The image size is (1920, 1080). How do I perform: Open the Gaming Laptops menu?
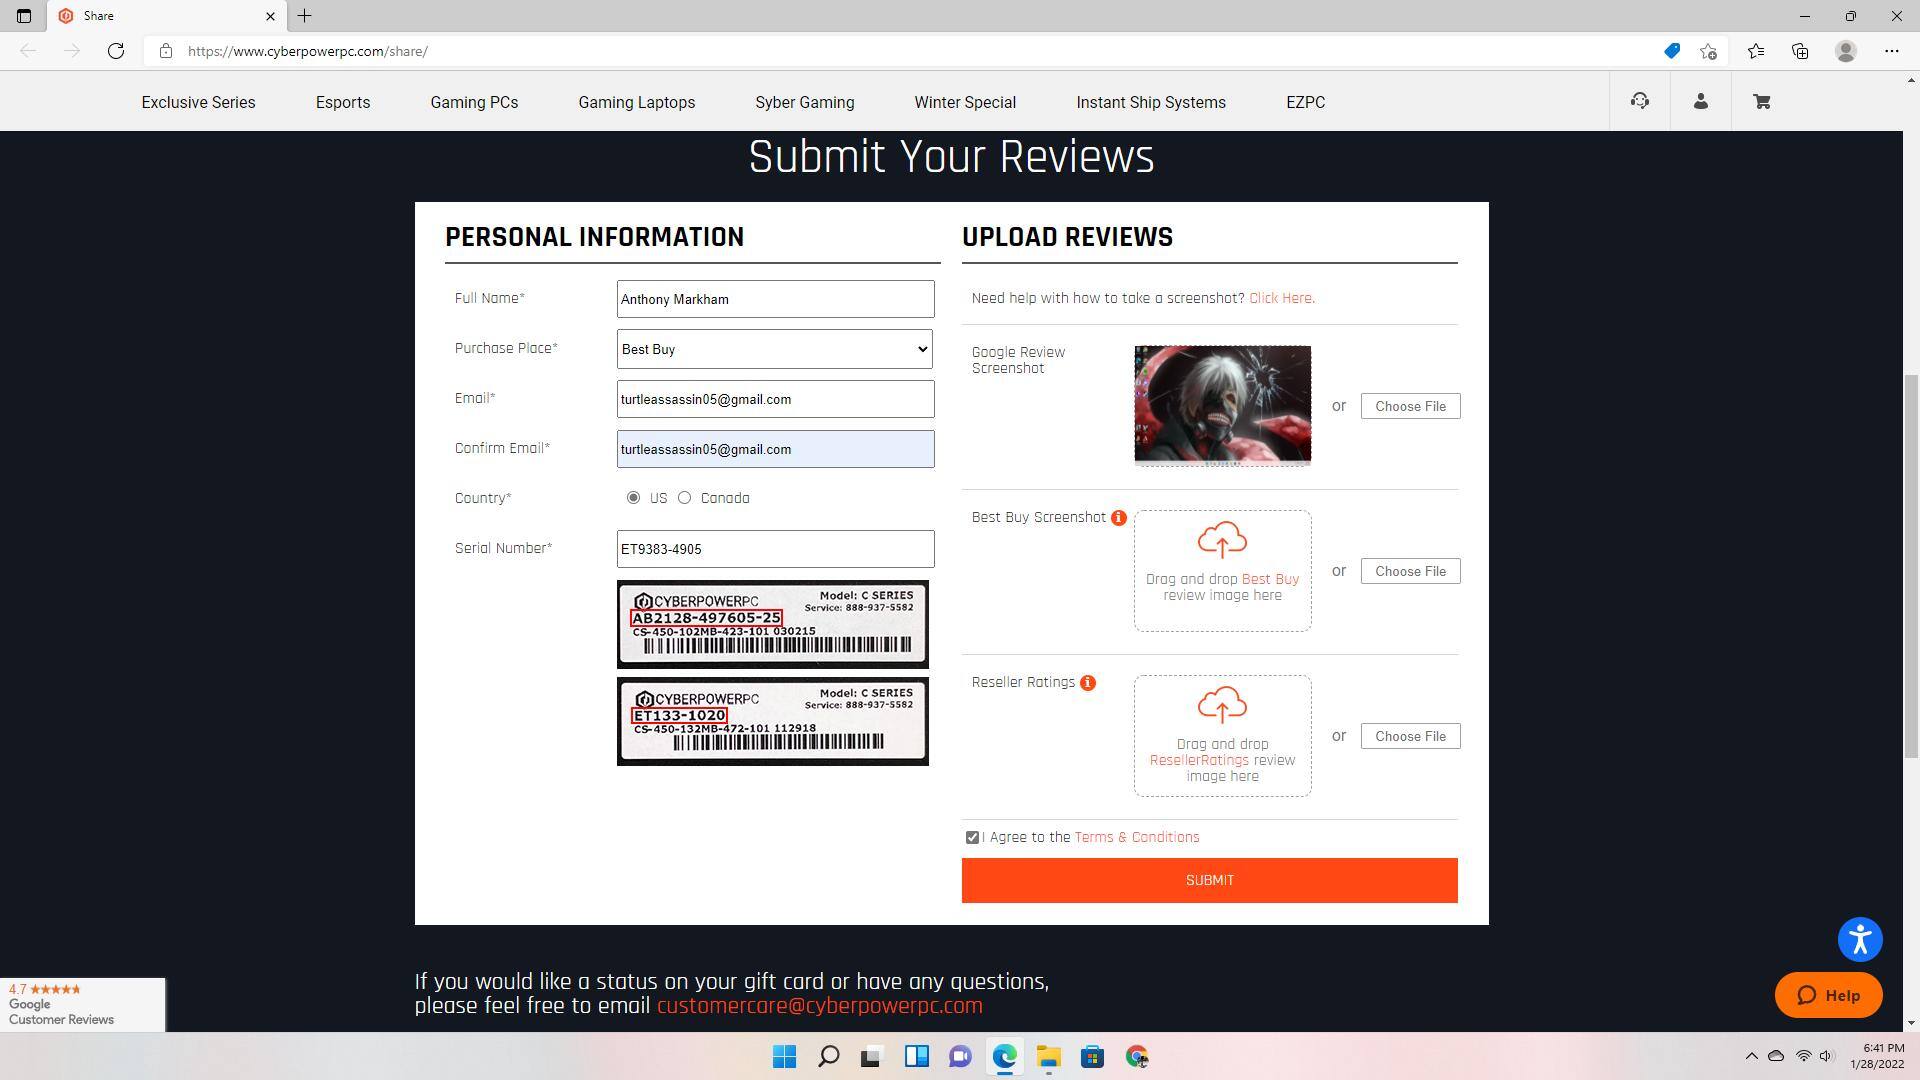[636, 102]
